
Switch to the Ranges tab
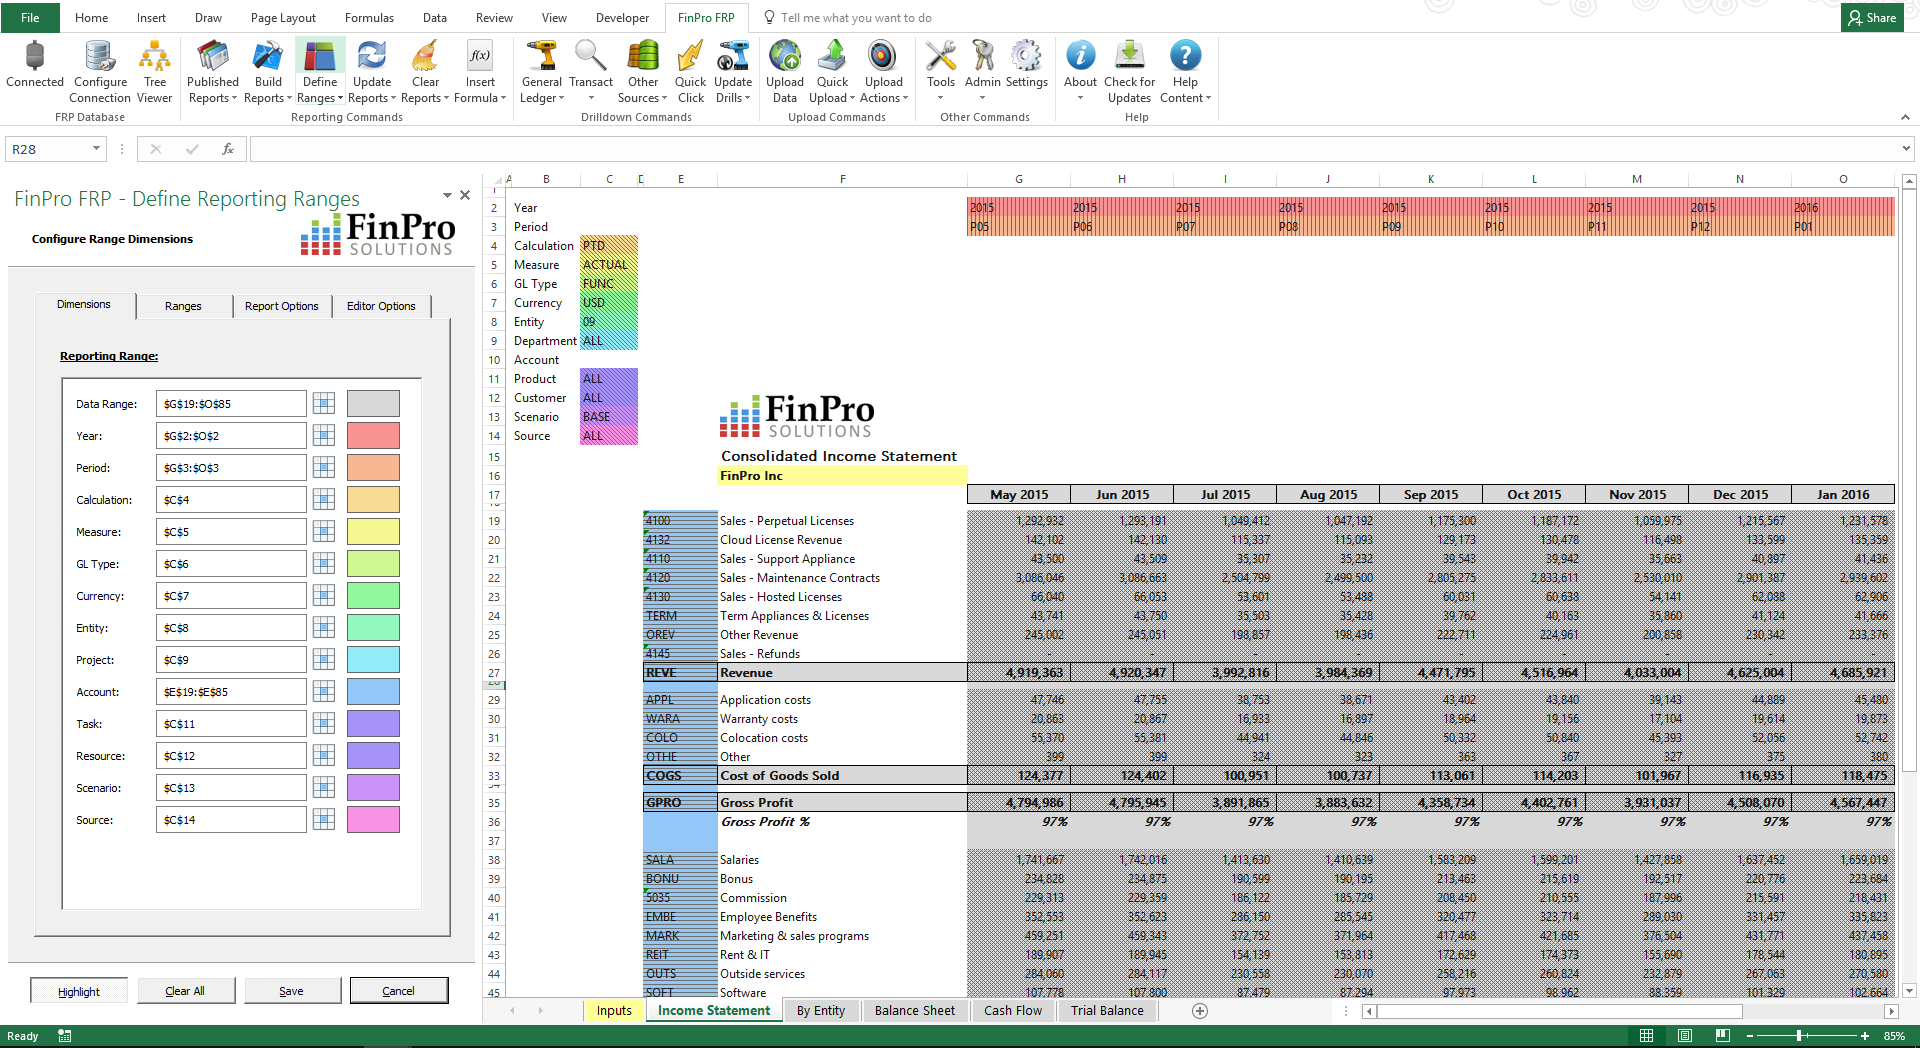click(183, 306)
